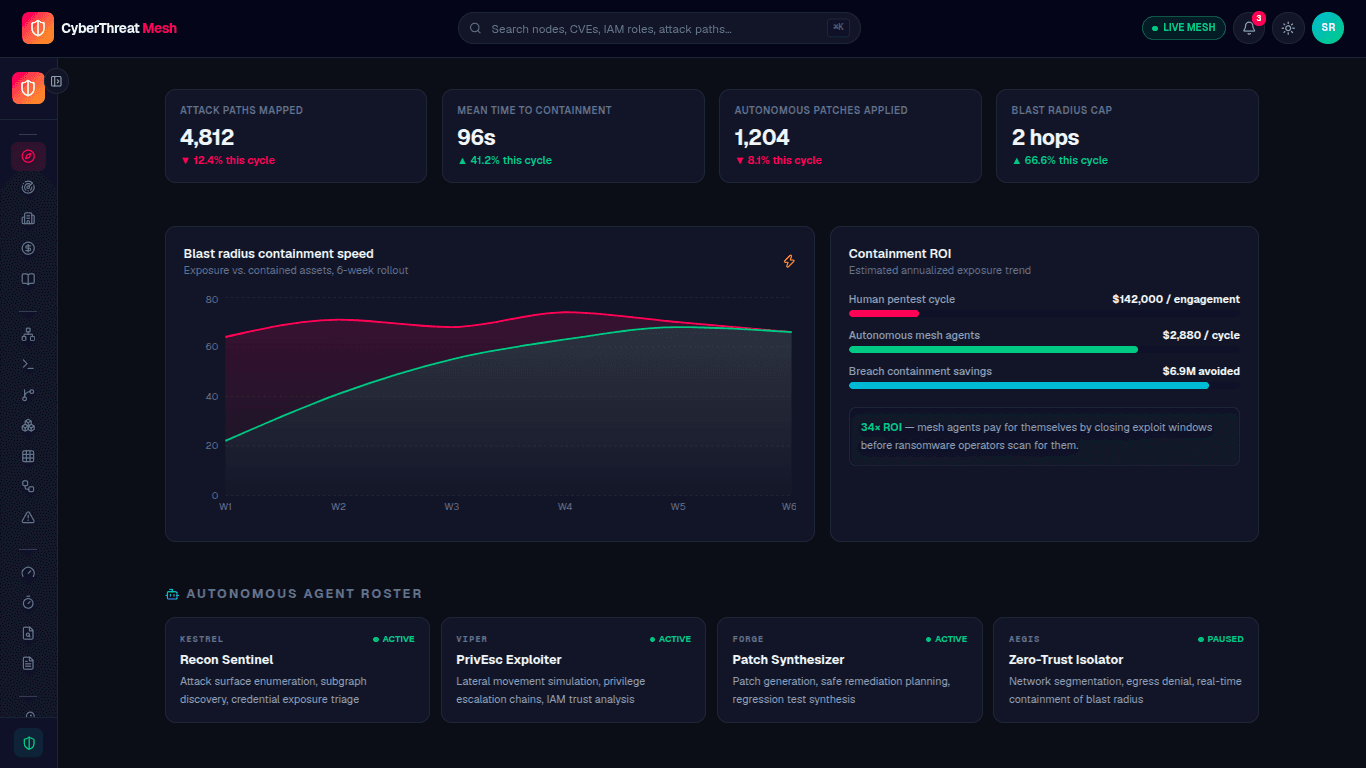Open the stopwatch timer icon in sidebar

point(28,602)
